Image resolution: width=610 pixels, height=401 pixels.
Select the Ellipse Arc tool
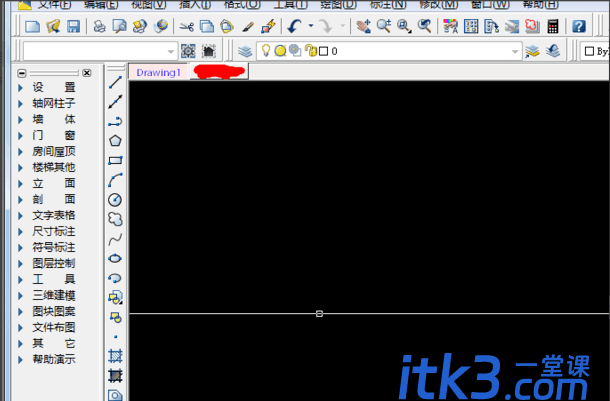[115, 278]
